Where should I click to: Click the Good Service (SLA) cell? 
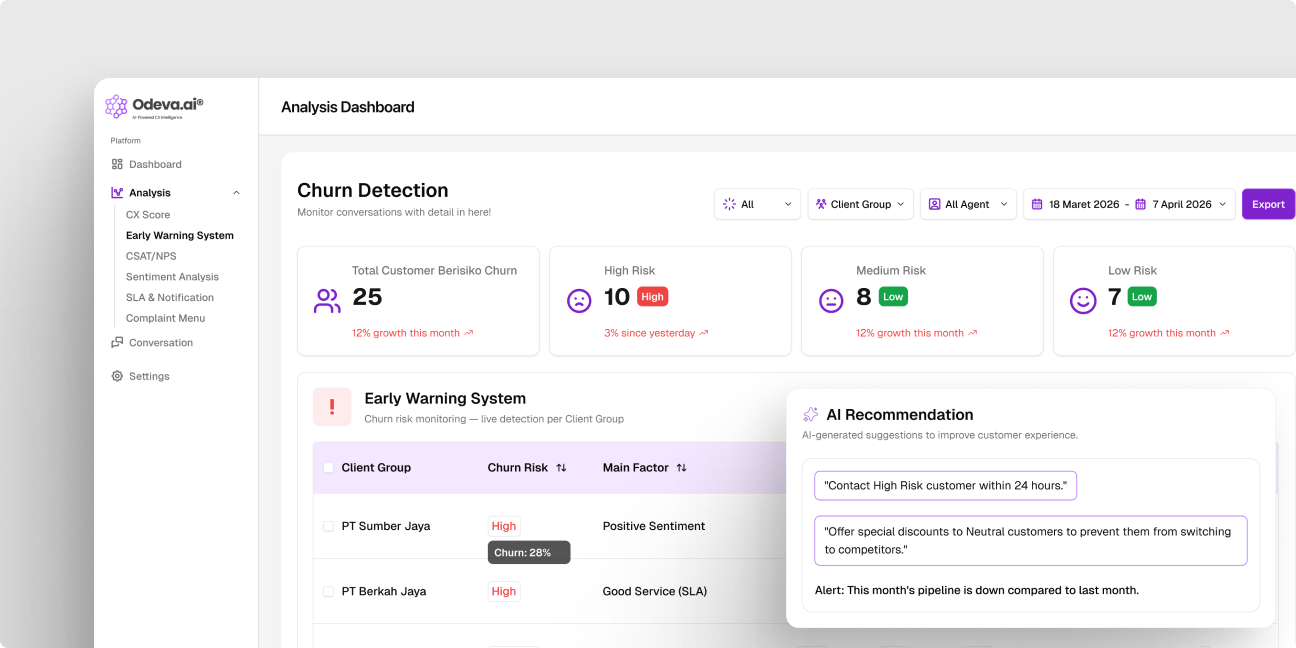click(655, 591)
